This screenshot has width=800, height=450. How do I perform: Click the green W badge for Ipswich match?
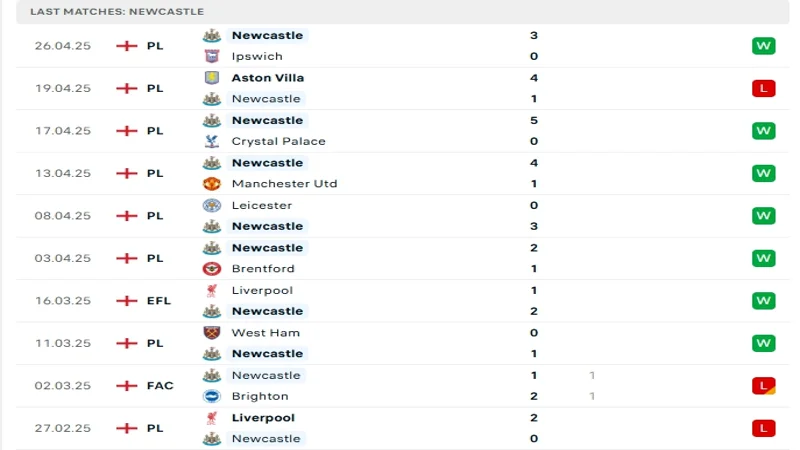click(x=764, y=46)
